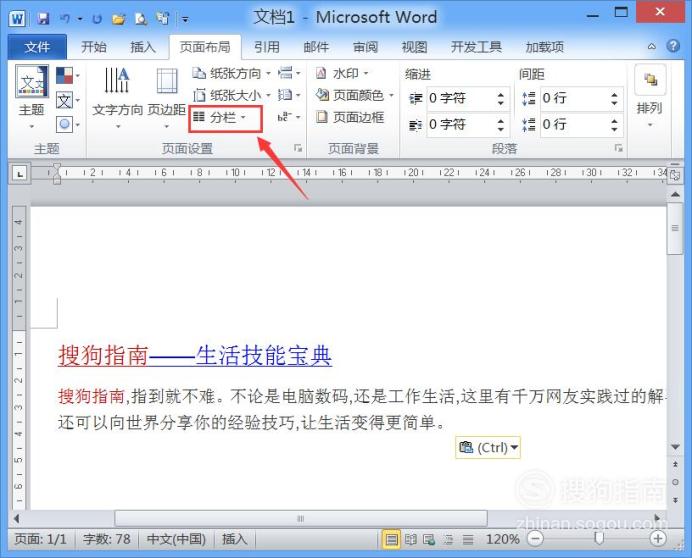The height and width of the screenshot is (558, 692).
Task: Click the left indent spinner arrows
Action: [501, 98]
